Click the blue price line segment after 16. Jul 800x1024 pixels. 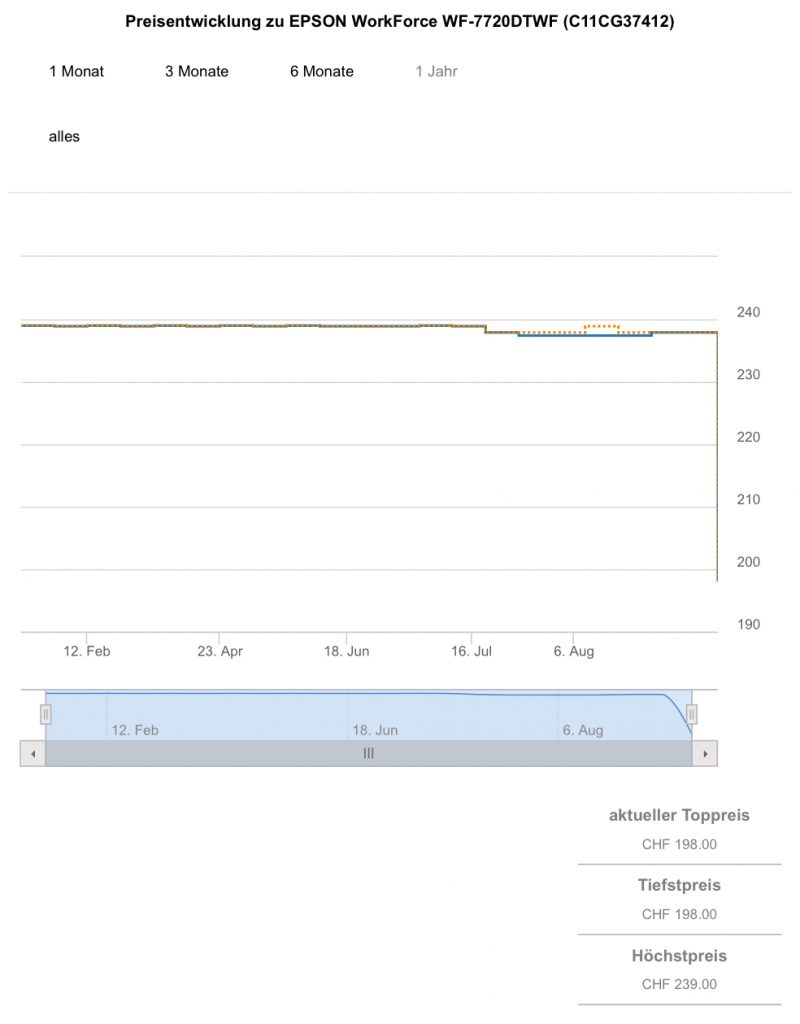(x=585, y=336)
